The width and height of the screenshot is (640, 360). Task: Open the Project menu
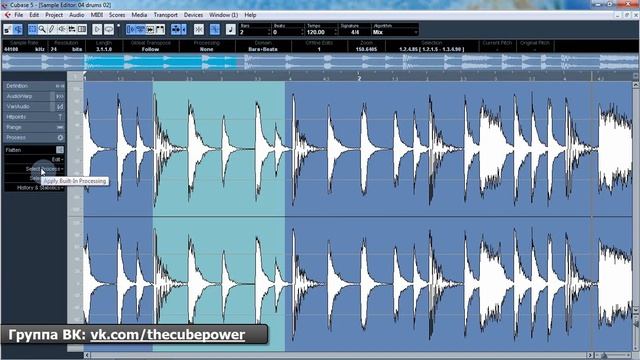tap(54, 15)
